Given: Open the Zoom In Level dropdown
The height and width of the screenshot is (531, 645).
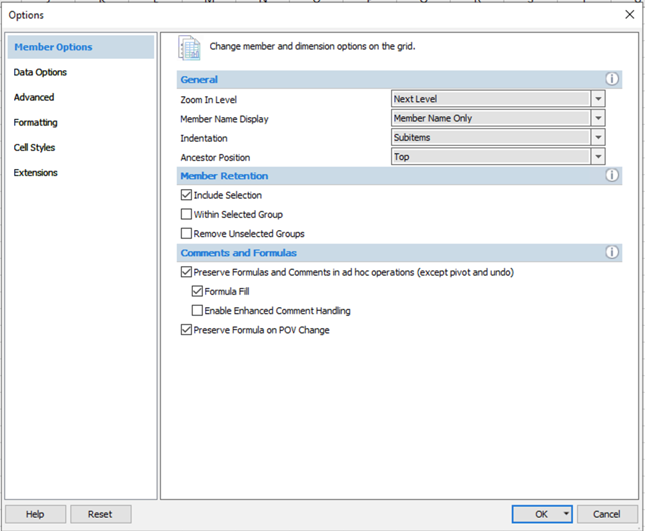Looking at the screenshot, I should (598, 99).
